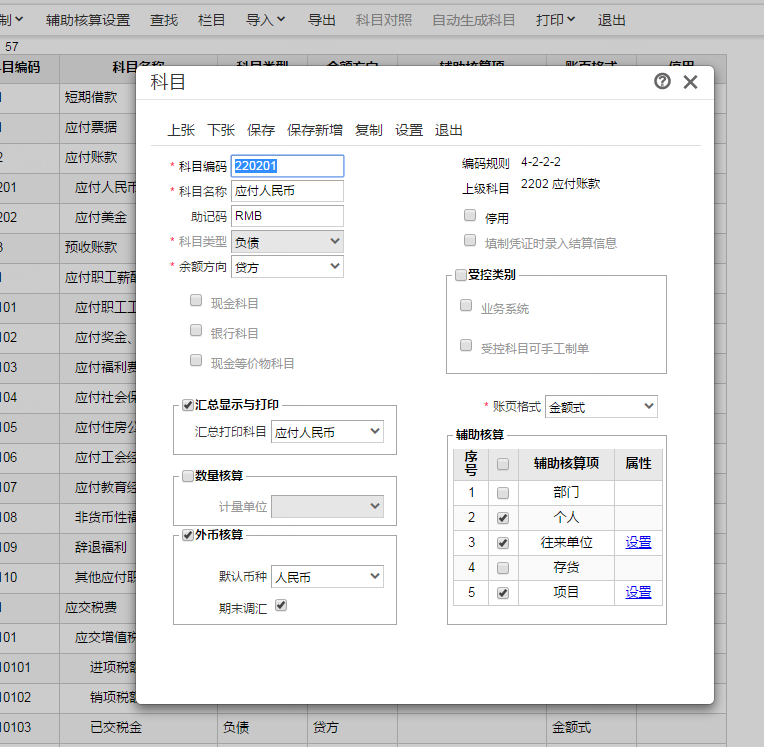This screenshot has height=747, width=764.
Task: Click 保存新增 in the dialog
Action: [315, 130]
